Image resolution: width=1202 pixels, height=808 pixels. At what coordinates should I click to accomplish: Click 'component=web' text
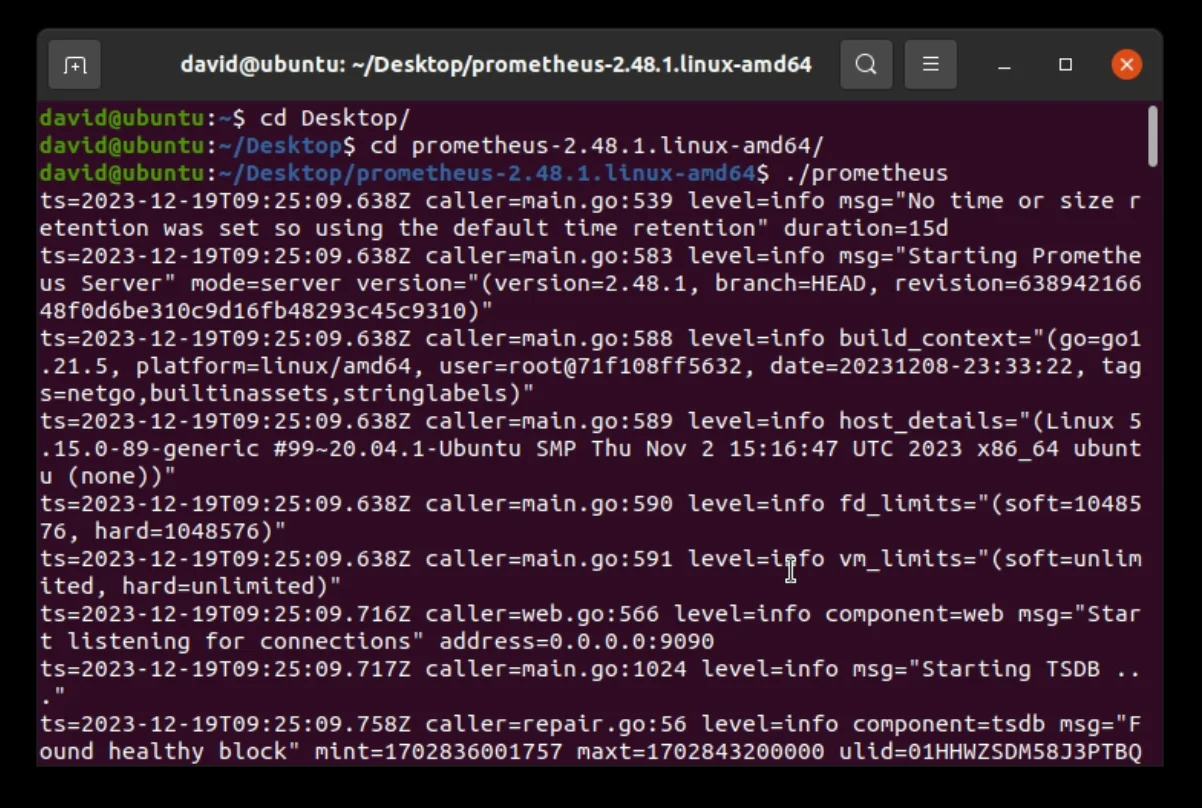click(x=913, y=613)
